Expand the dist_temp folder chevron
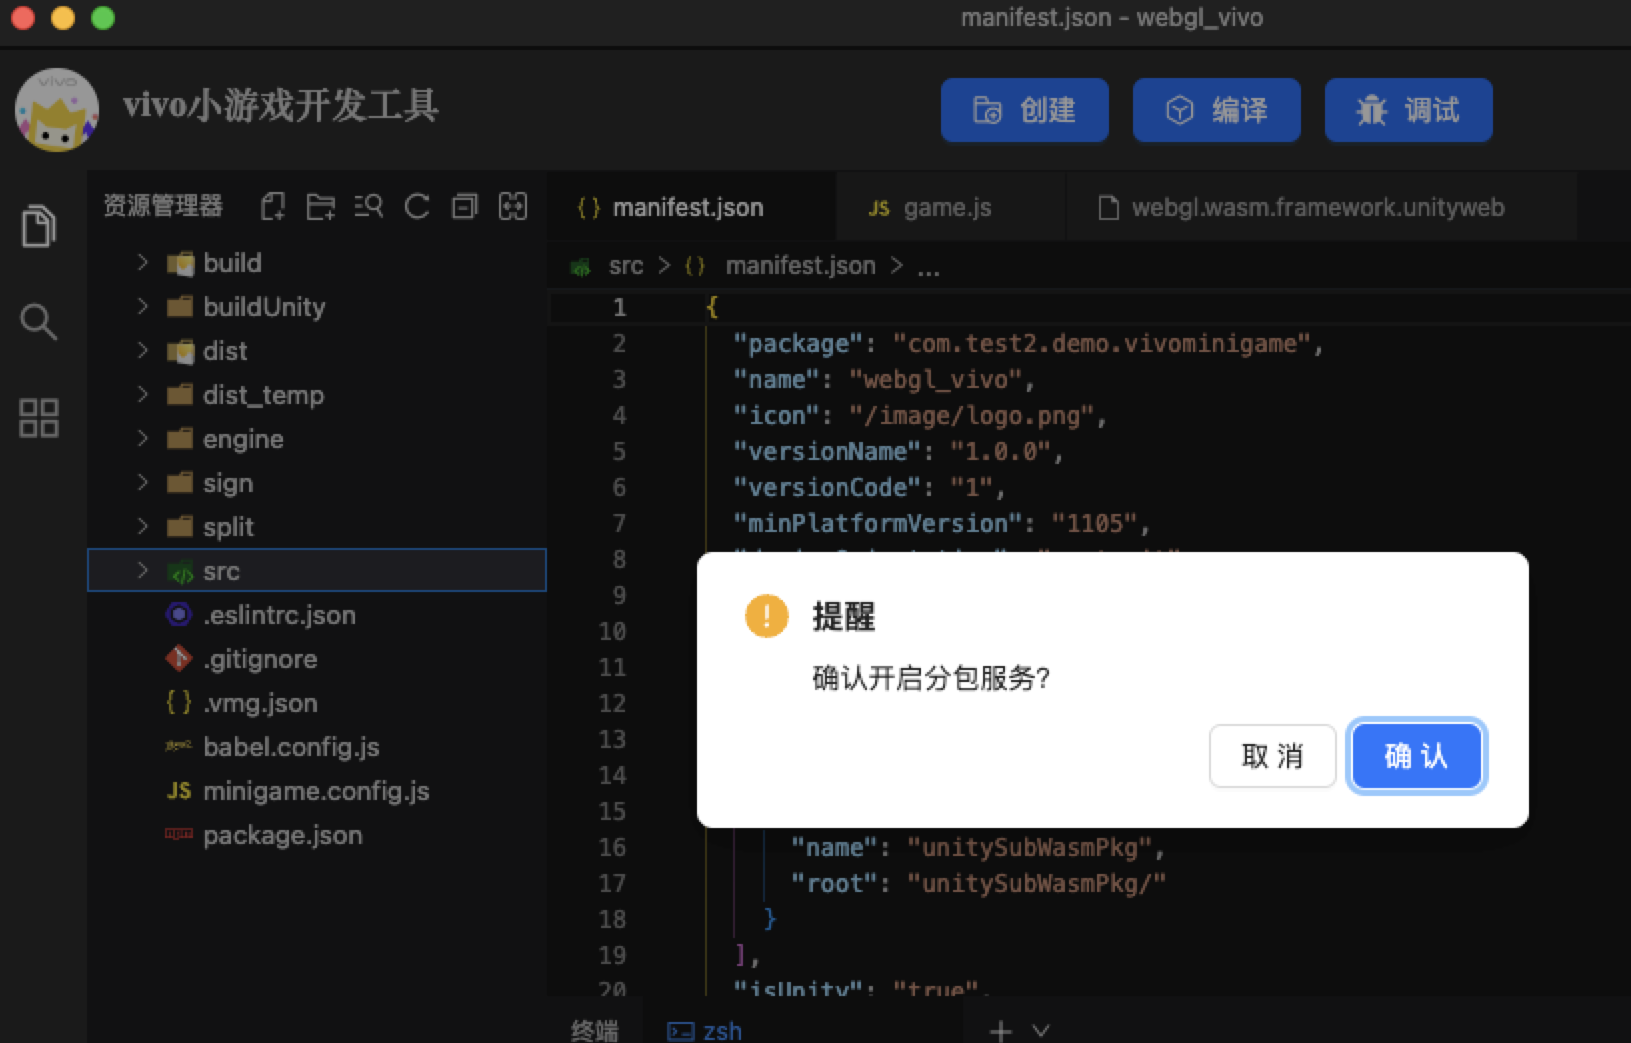Screen dimensions: 1631x1043 click(x=142, y=394)
